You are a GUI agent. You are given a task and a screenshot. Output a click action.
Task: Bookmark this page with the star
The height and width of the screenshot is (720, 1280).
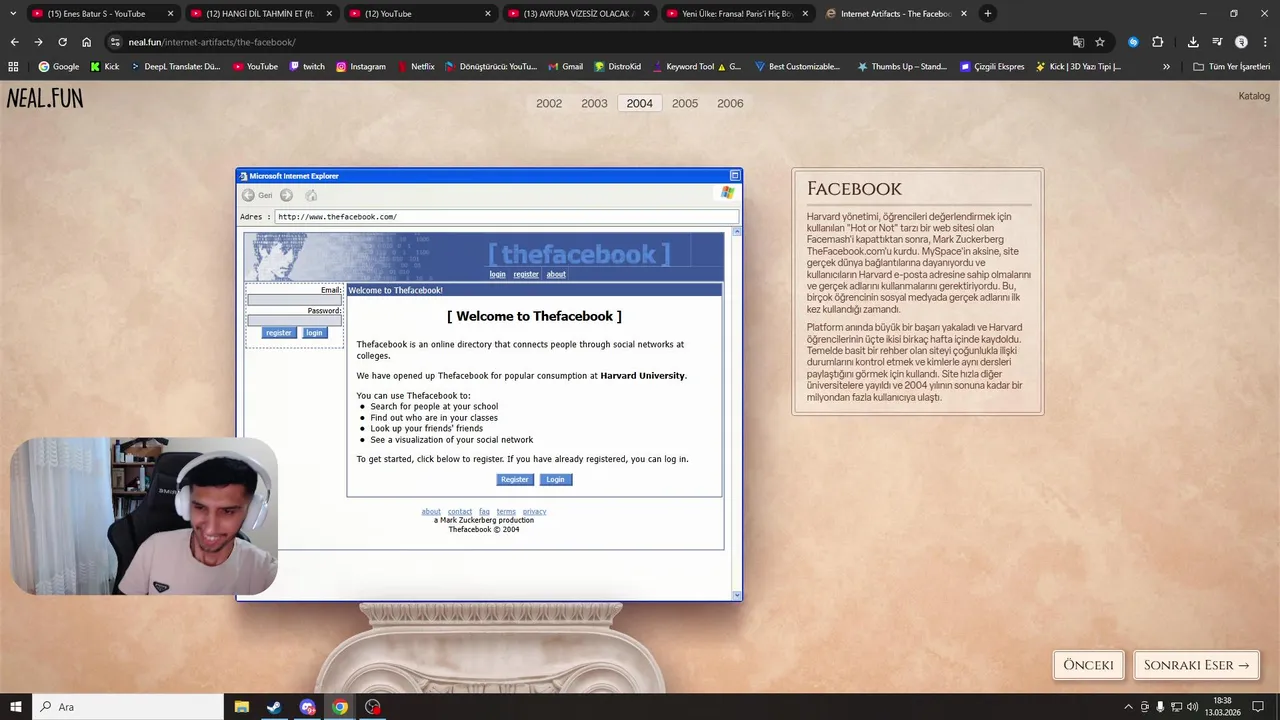pyautogui.click(x=1100, y=42)
